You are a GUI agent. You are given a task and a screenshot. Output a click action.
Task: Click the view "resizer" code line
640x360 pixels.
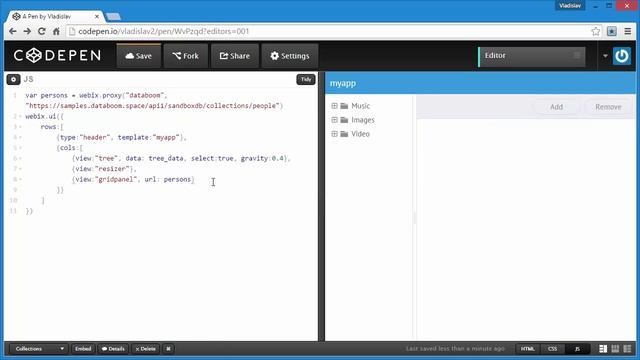coord(104,169)
